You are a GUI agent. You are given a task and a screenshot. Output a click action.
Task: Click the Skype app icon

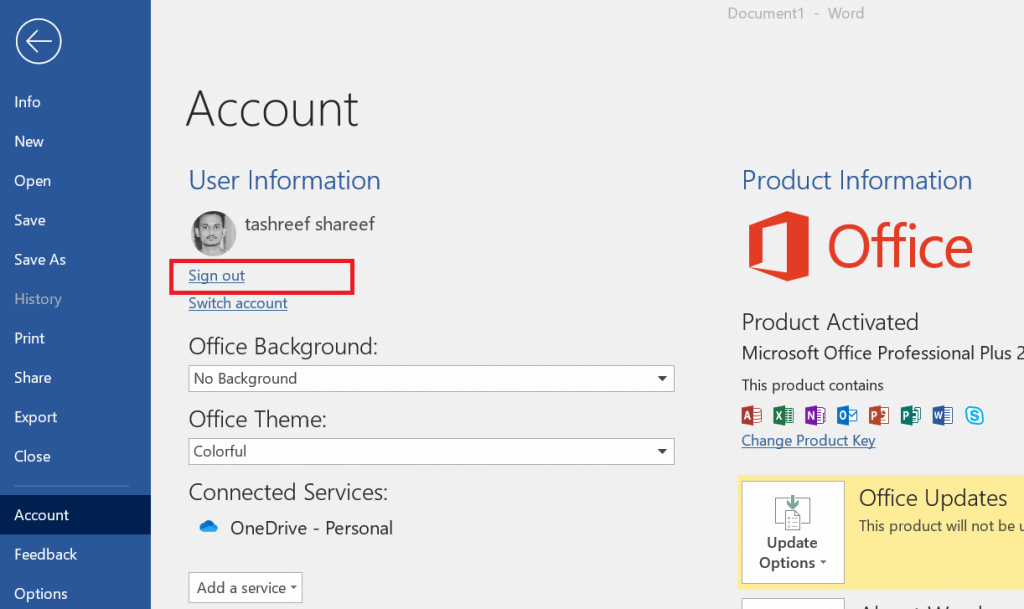974,415
